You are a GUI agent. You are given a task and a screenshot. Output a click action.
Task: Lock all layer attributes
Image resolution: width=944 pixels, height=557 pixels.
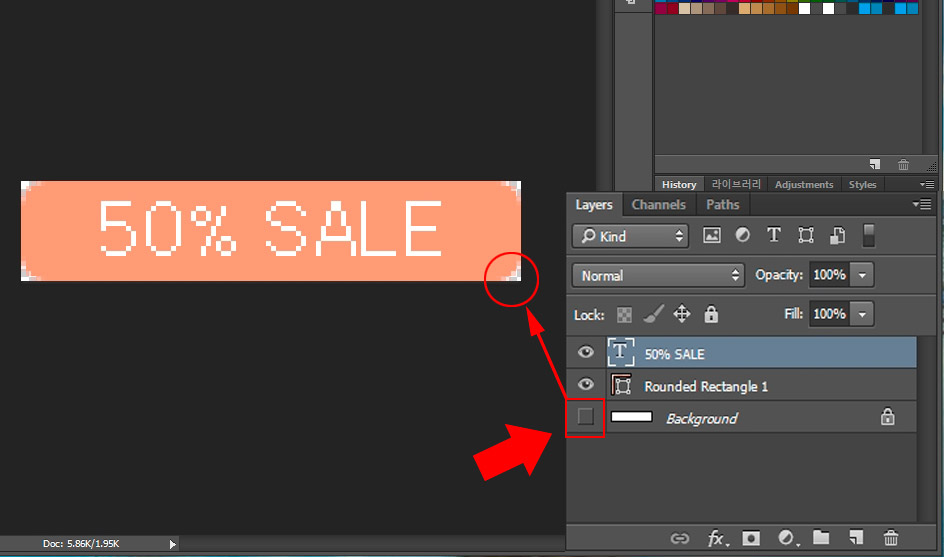point(711,314)
